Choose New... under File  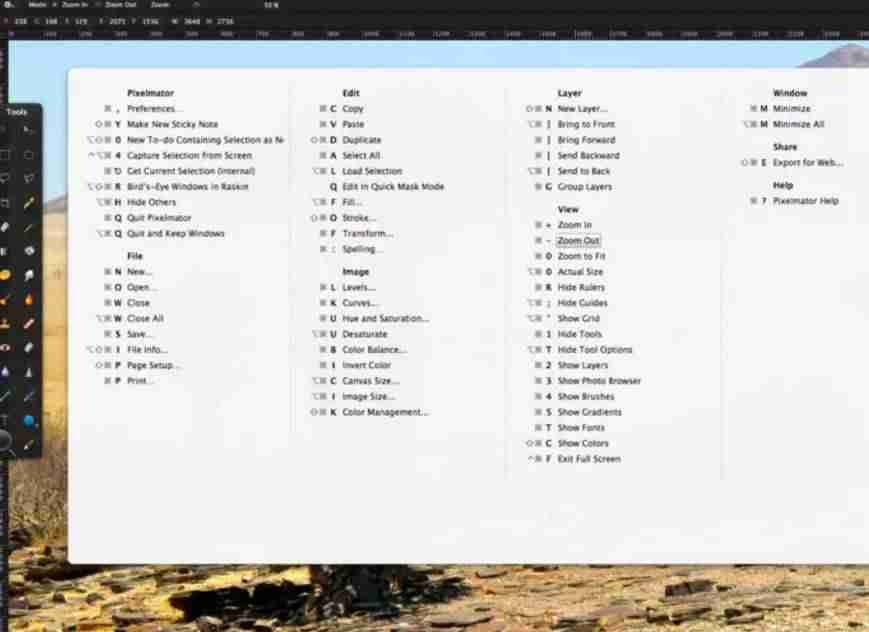pyautogui.click(x=139, y=272)
